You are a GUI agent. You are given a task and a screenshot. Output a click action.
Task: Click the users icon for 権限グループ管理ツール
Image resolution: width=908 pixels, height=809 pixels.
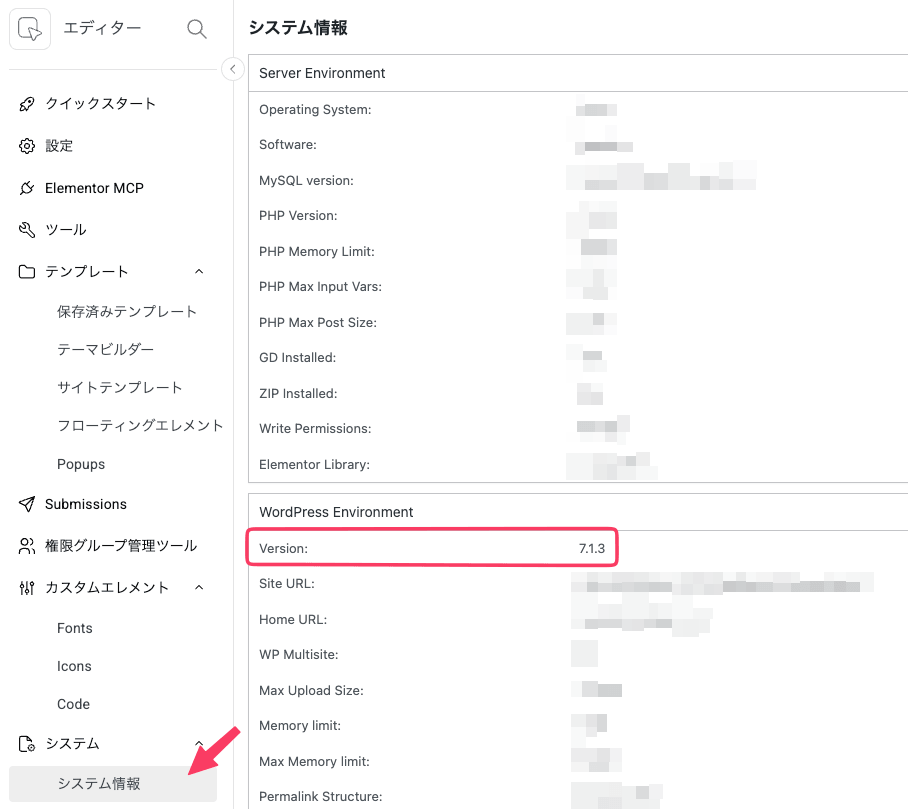coord(27,546)
